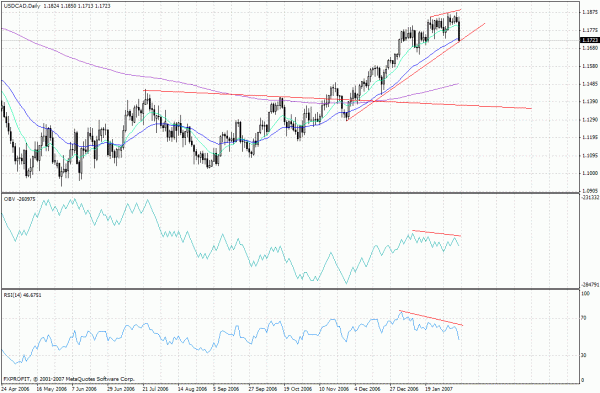This screenshot has width=600, height=393.
Task: Click the 1.1680 price axis label
Action: (x=590, y=48)
